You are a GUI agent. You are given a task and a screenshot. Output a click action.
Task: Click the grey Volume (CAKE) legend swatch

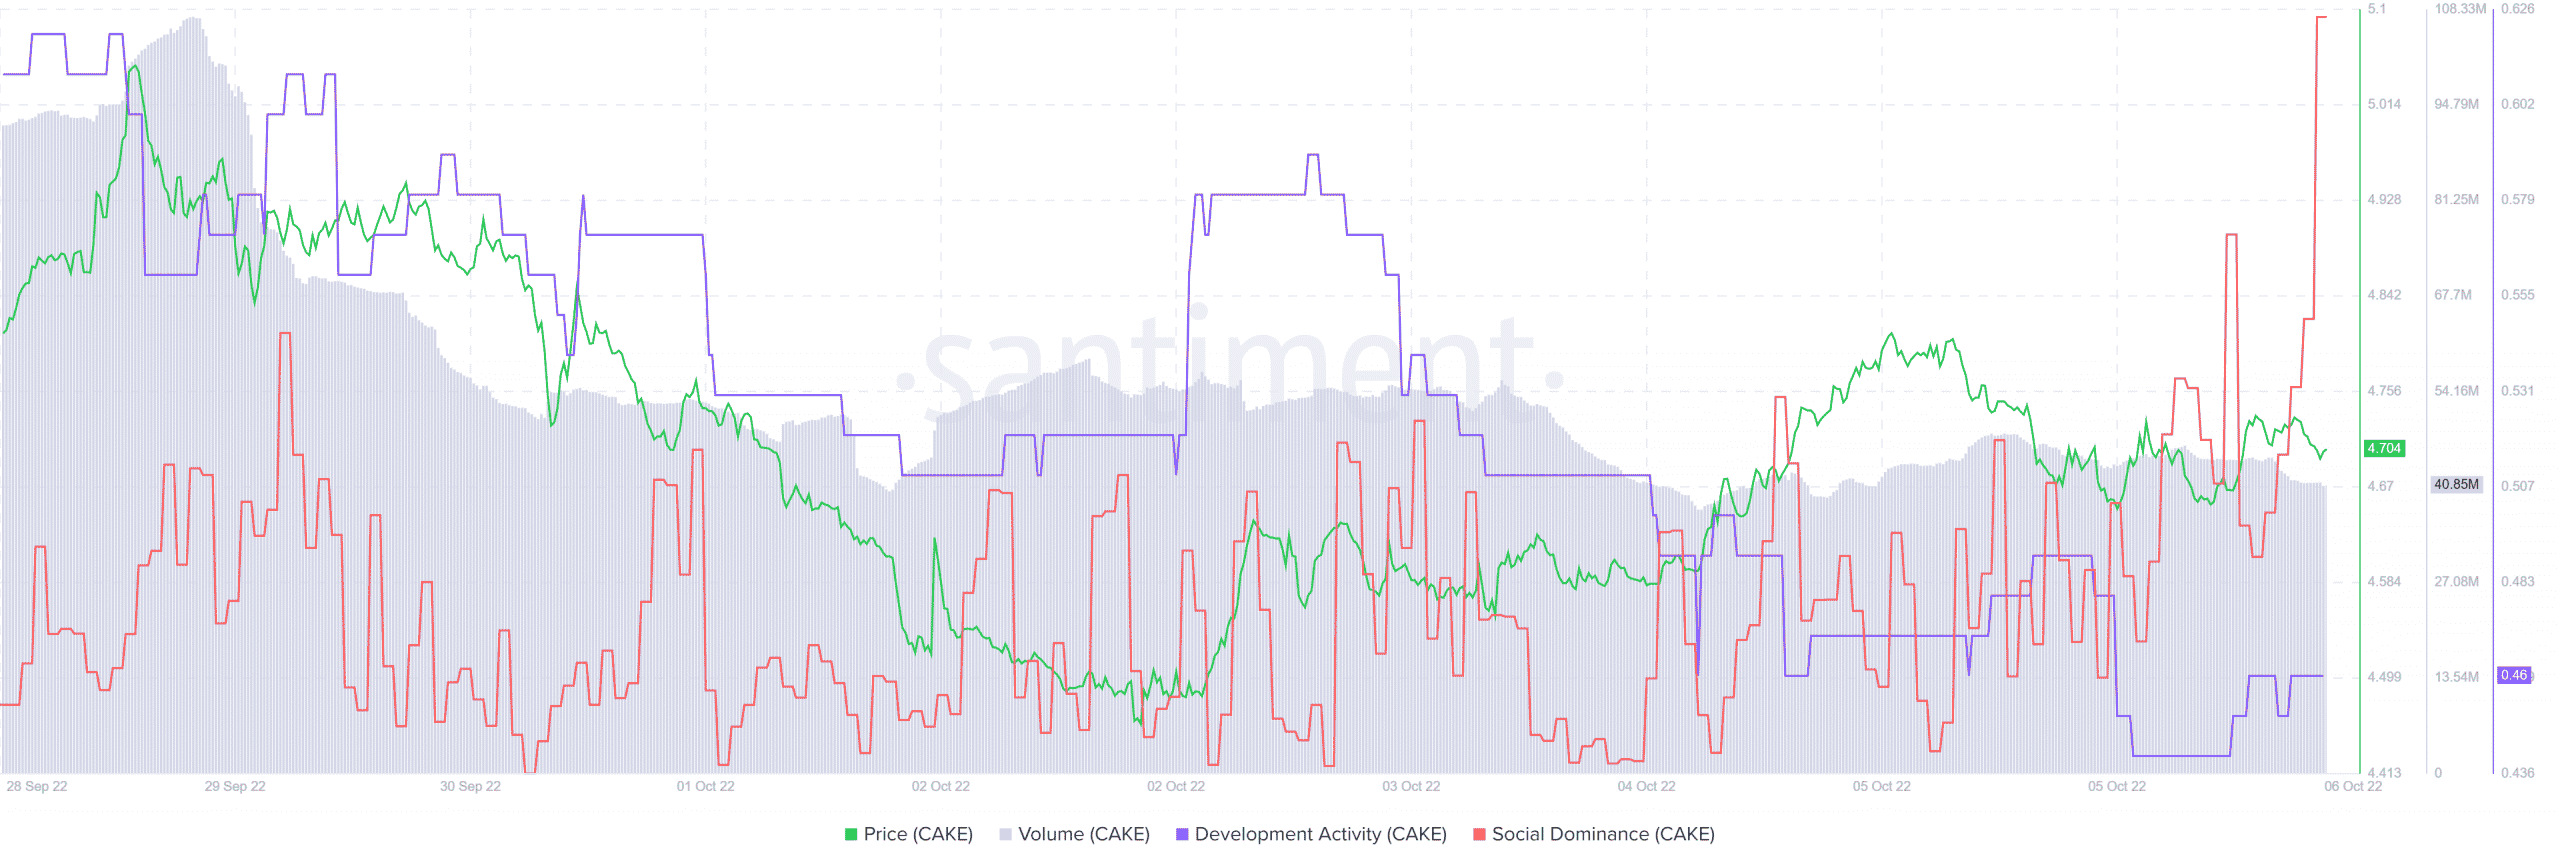(x=1005, y=834)
